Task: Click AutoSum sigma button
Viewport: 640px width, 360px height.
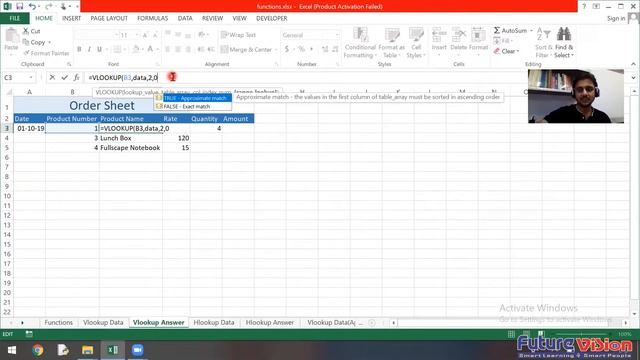Action: 510,31
